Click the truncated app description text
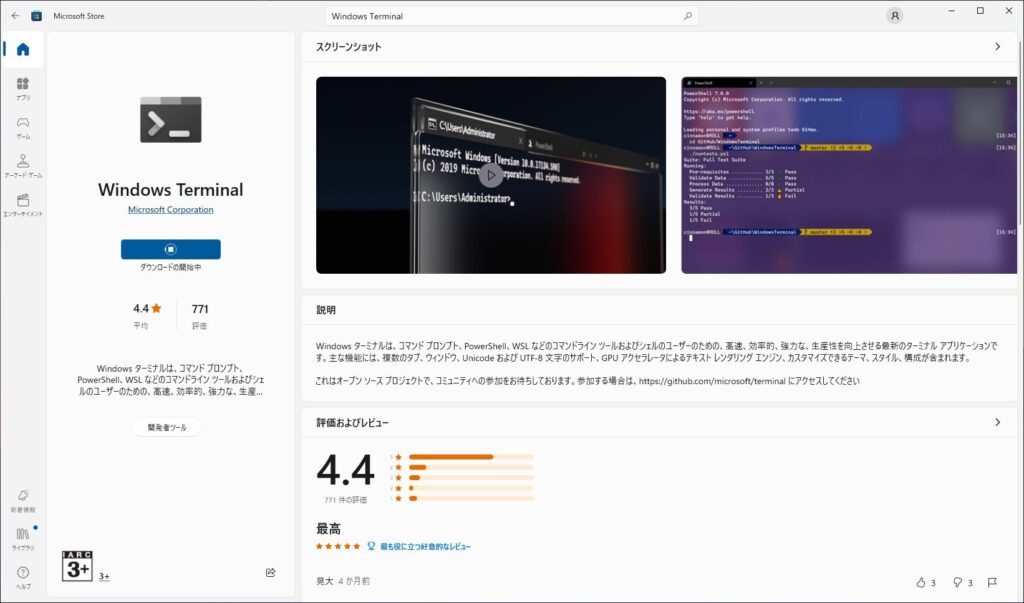1024x603 pixels. [x=170, y=380]
